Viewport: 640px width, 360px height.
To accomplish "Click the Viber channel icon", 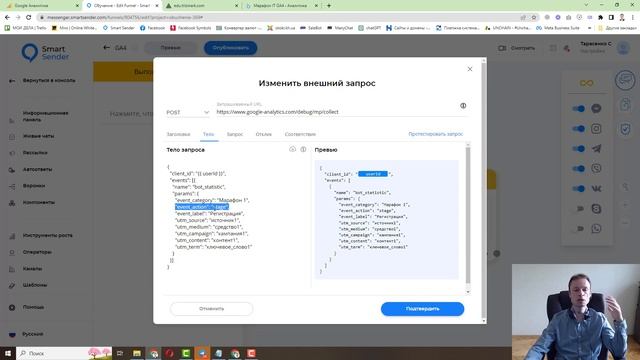I will (596, 169).
